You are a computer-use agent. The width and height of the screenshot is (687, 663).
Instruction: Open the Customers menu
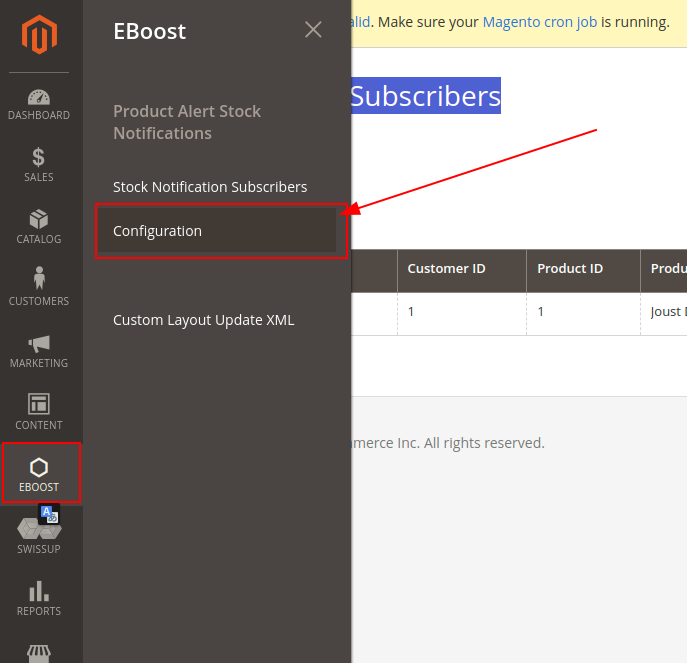click(x=40, y=290)
